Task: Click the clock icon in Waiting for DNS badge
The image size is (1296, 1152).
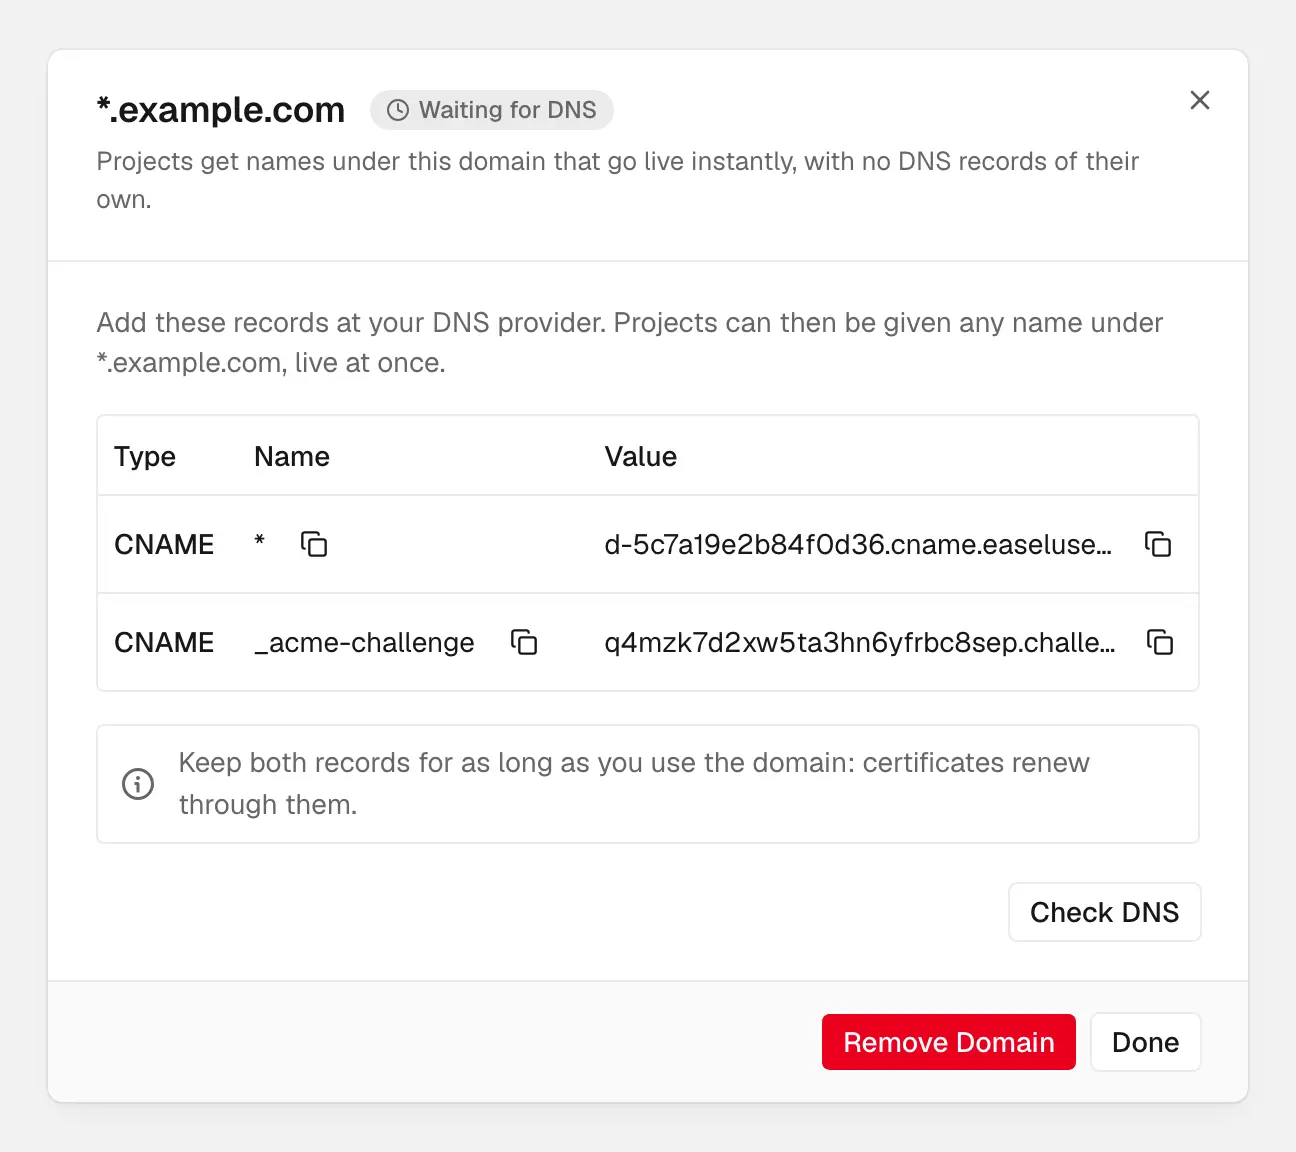Action: [398, 110]
